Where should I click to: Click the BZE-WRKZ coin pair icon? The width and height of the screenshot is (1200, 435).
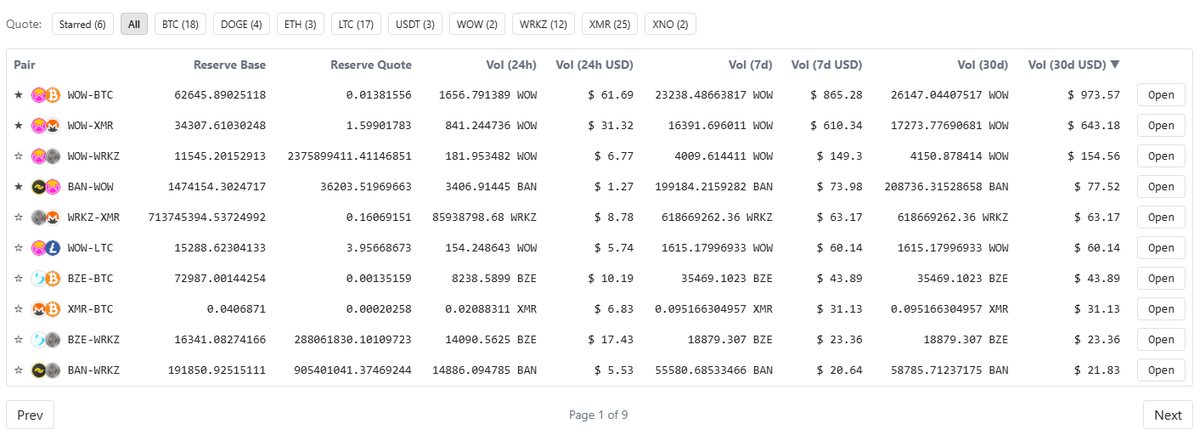(46, 339)
